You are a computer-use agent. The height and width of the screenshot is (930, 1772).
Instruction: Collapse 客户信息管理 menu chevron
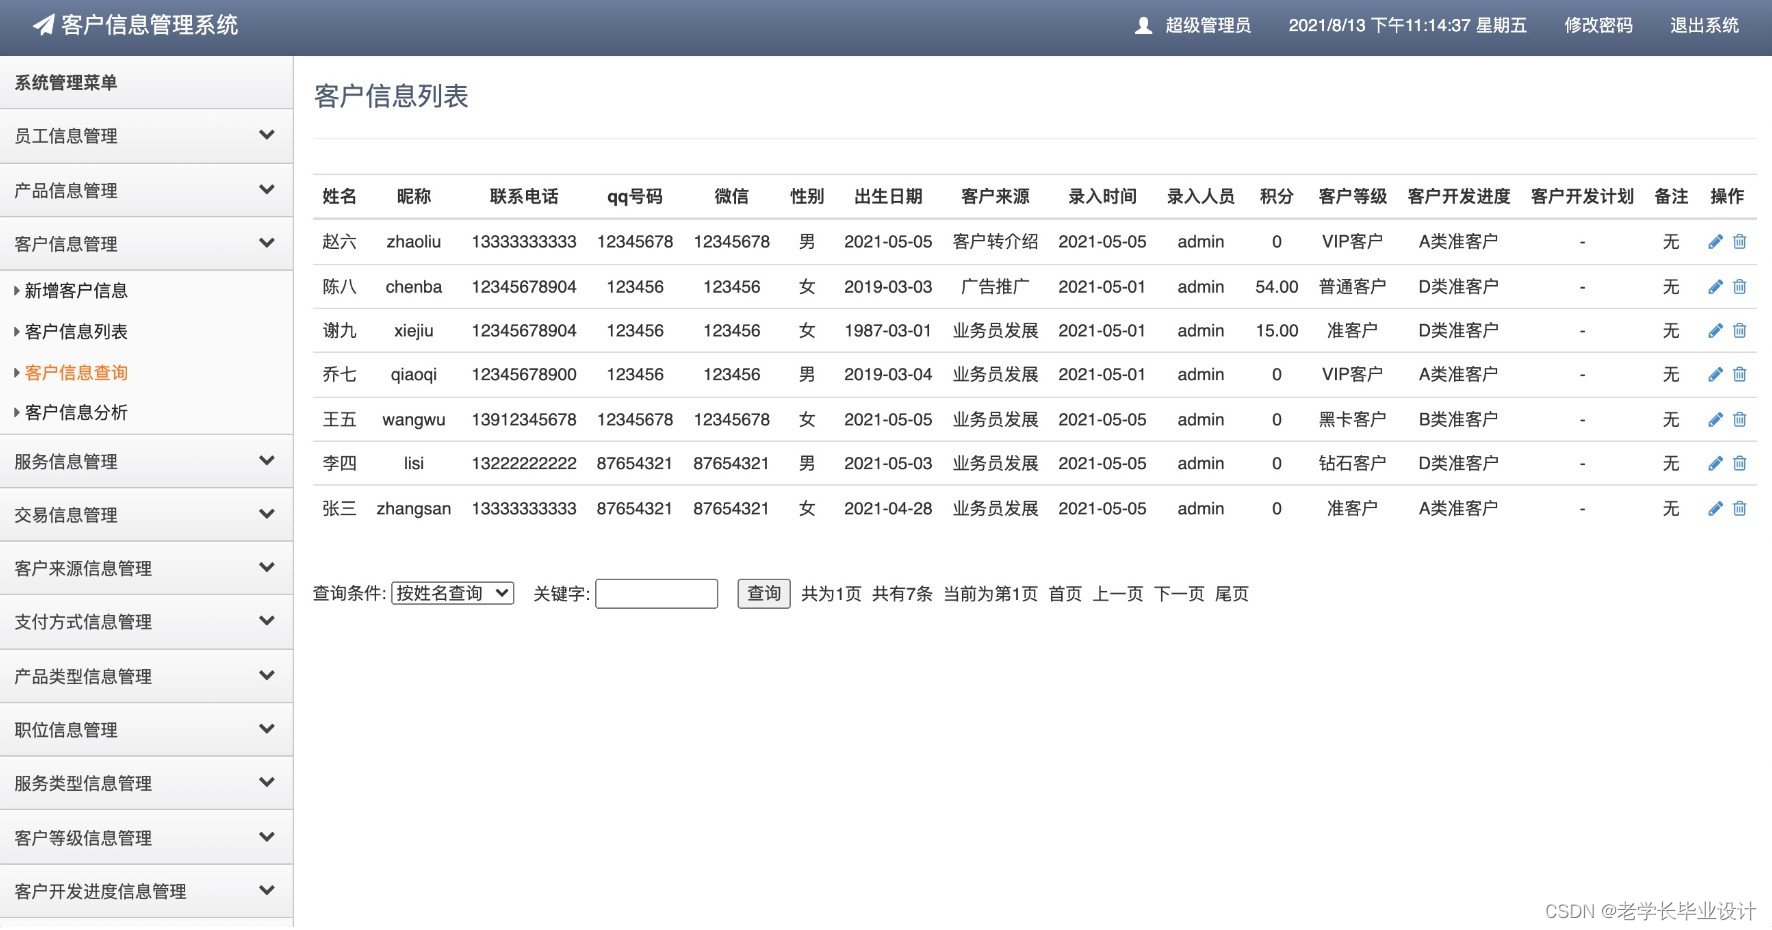pyautogui.click(x=267, y=242)
